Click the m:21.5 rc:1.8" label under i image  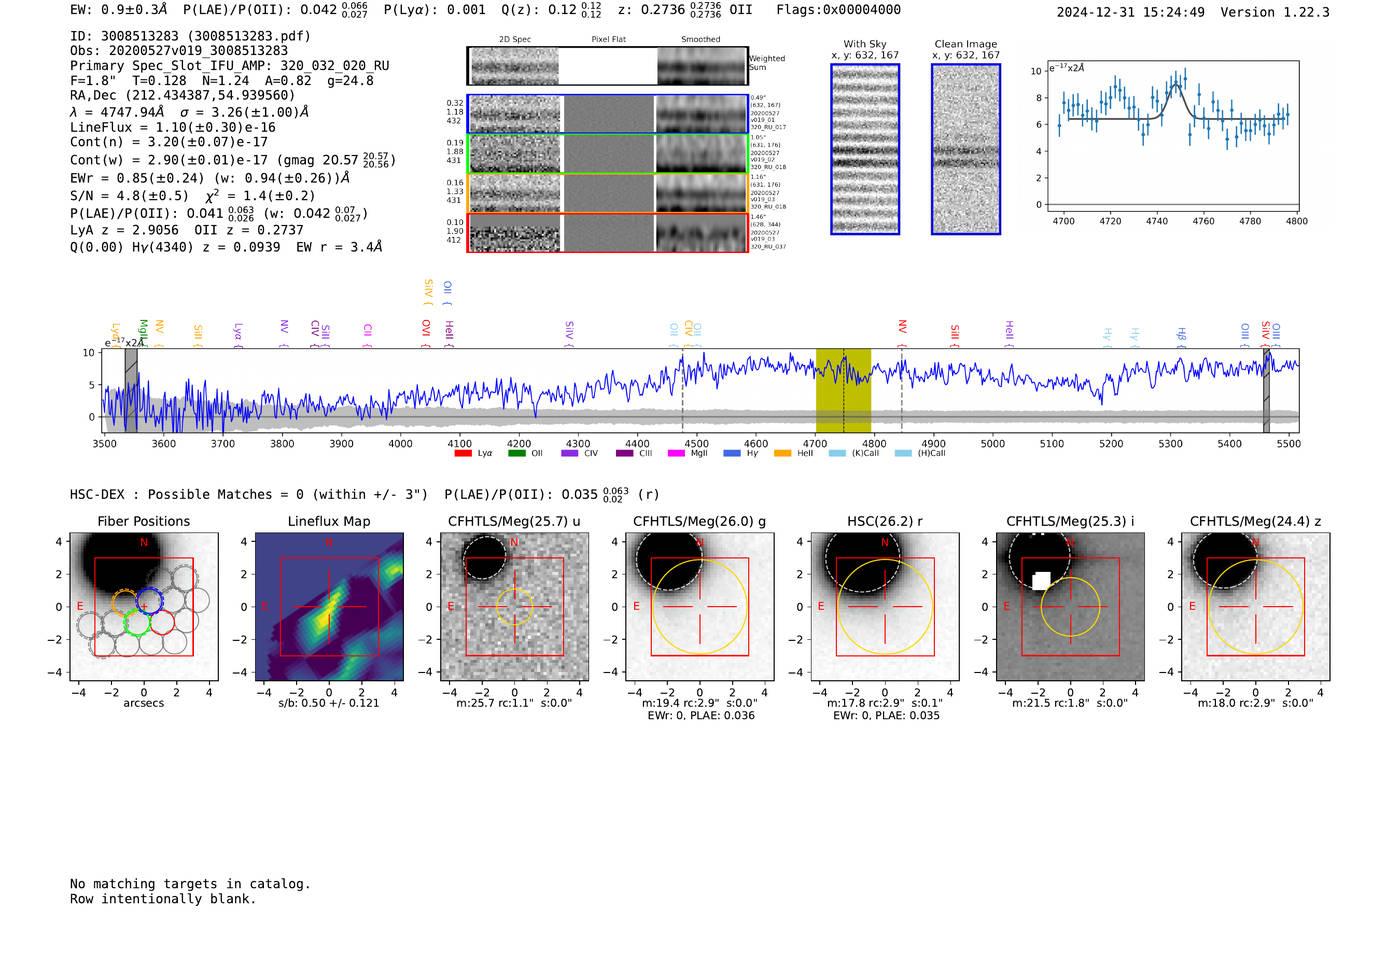click(1070, 703)
